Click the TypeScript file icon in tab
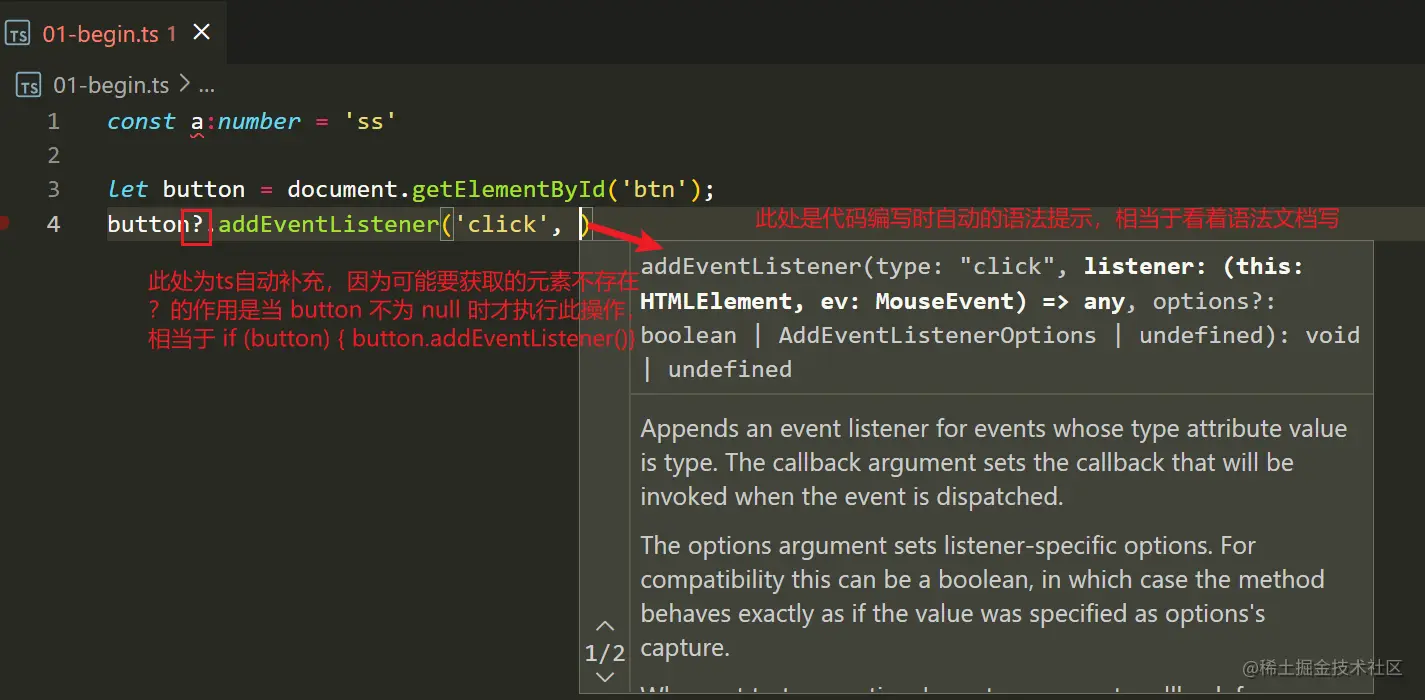1425x700 pixels. [x=18, y=34]
